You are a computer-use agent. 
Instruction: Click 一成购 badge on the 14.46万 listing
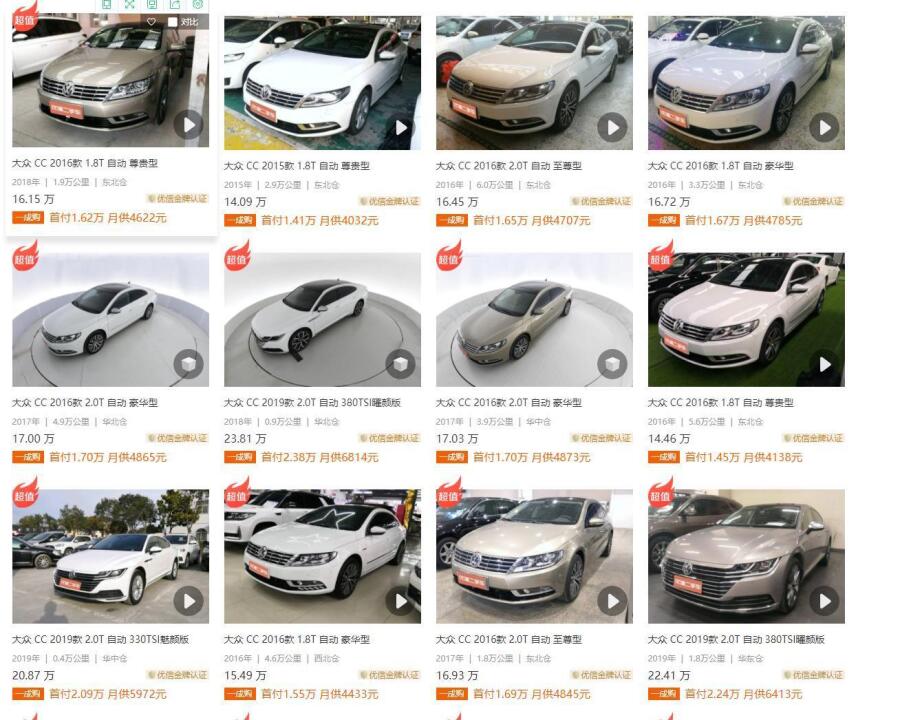(x=664, y=457)
